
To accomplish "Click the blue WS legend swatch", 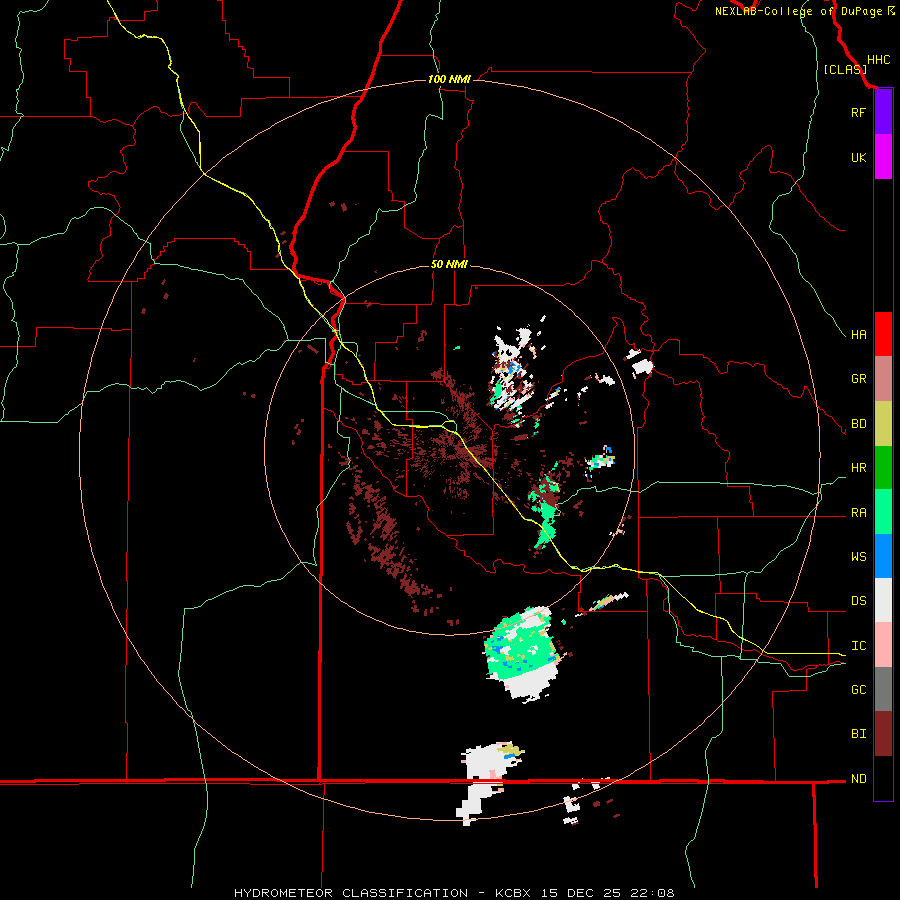I will [x=883, y=556].
